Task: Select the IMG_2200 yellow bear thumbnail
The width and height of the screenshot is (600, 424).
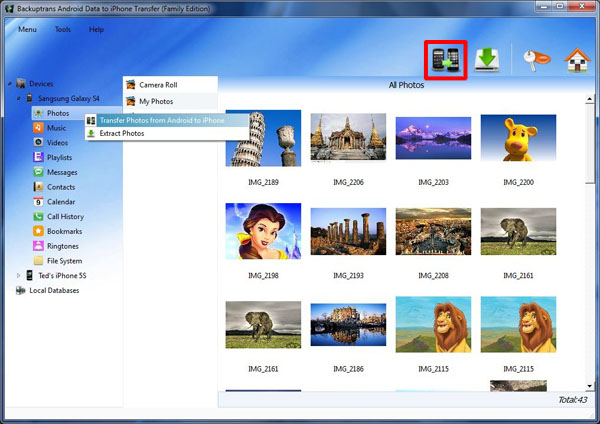Action: pyautogui.click(x=518, y=138)
